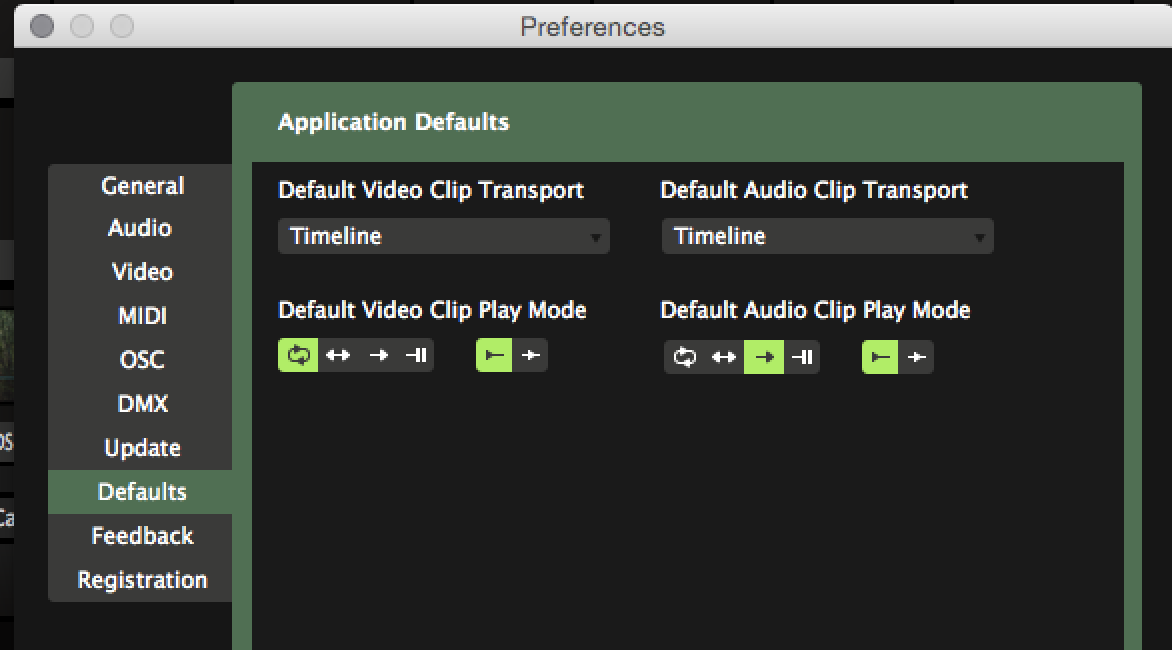Viewport: 1172px width, 650px height.
Task: Select play-once-and-hold mode for audio clips
Action: click(x=802, y=357)
